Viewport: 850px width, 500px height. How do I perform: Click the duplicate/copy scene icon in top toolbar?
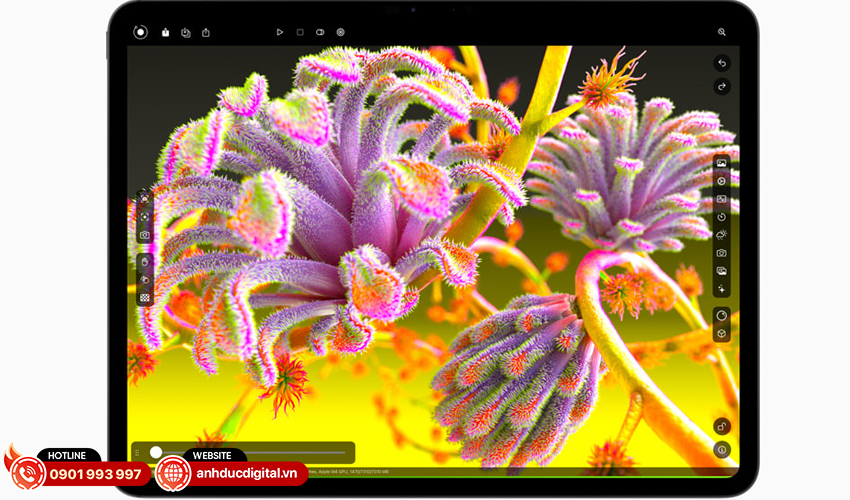point(186,32)
